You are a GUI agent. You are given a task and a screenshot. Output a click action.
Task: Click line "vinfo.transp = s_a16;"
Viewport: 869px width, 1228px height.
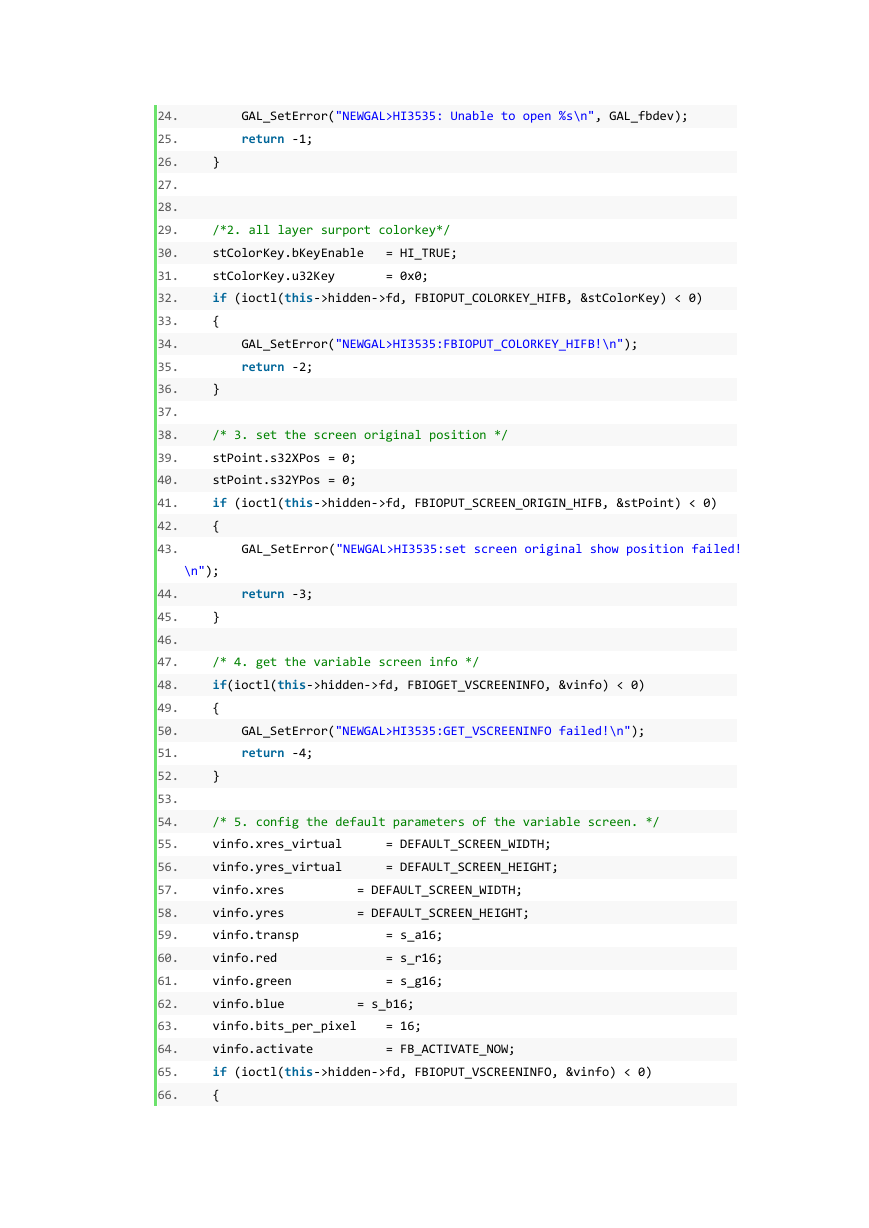pos(327,935)
